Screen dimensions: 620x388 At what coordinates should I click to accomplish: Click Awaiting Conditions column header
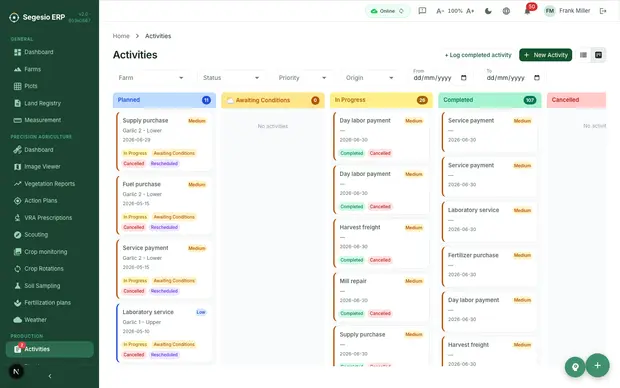click(273, 100)
